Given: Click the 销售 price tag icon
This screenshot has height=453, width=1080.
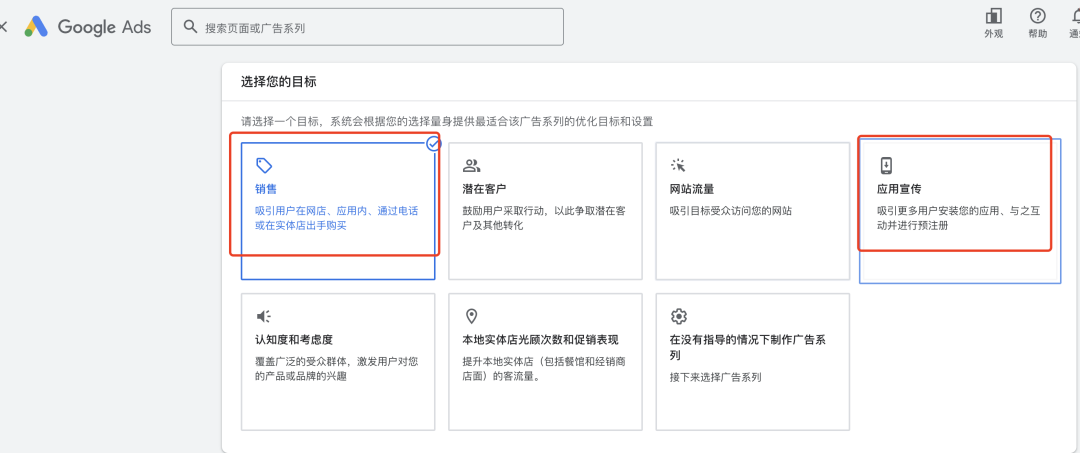Looking at the screenshot, I should (x=264, y=165).
